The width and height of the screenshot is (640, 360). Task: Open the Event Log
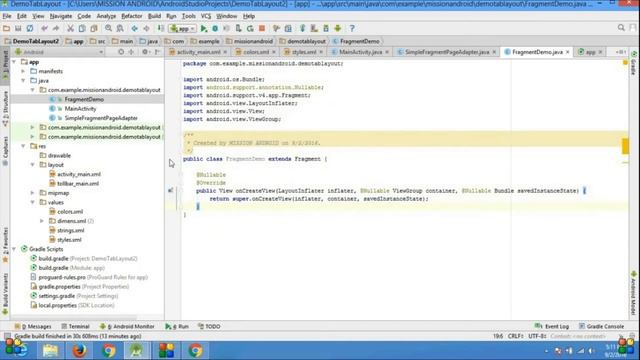(x=552, y=327)
